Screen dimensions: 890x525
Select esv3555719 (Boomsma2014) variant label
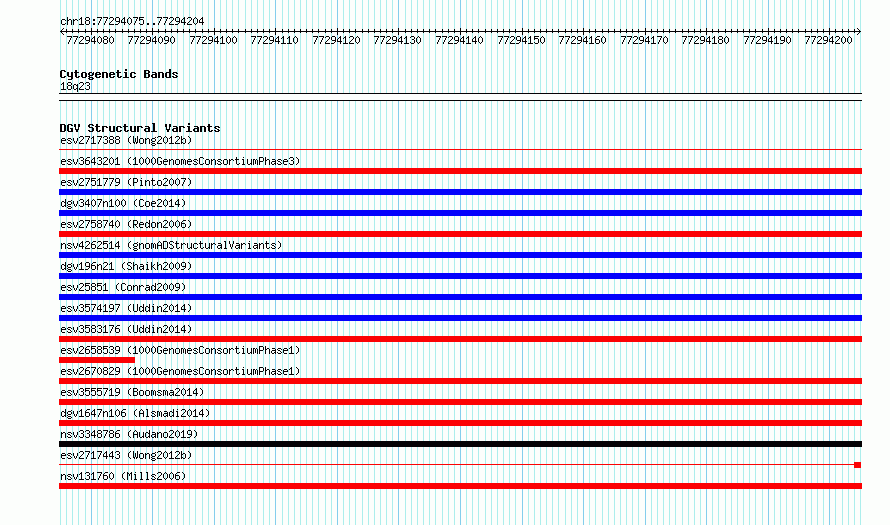[x=132, y=392]
